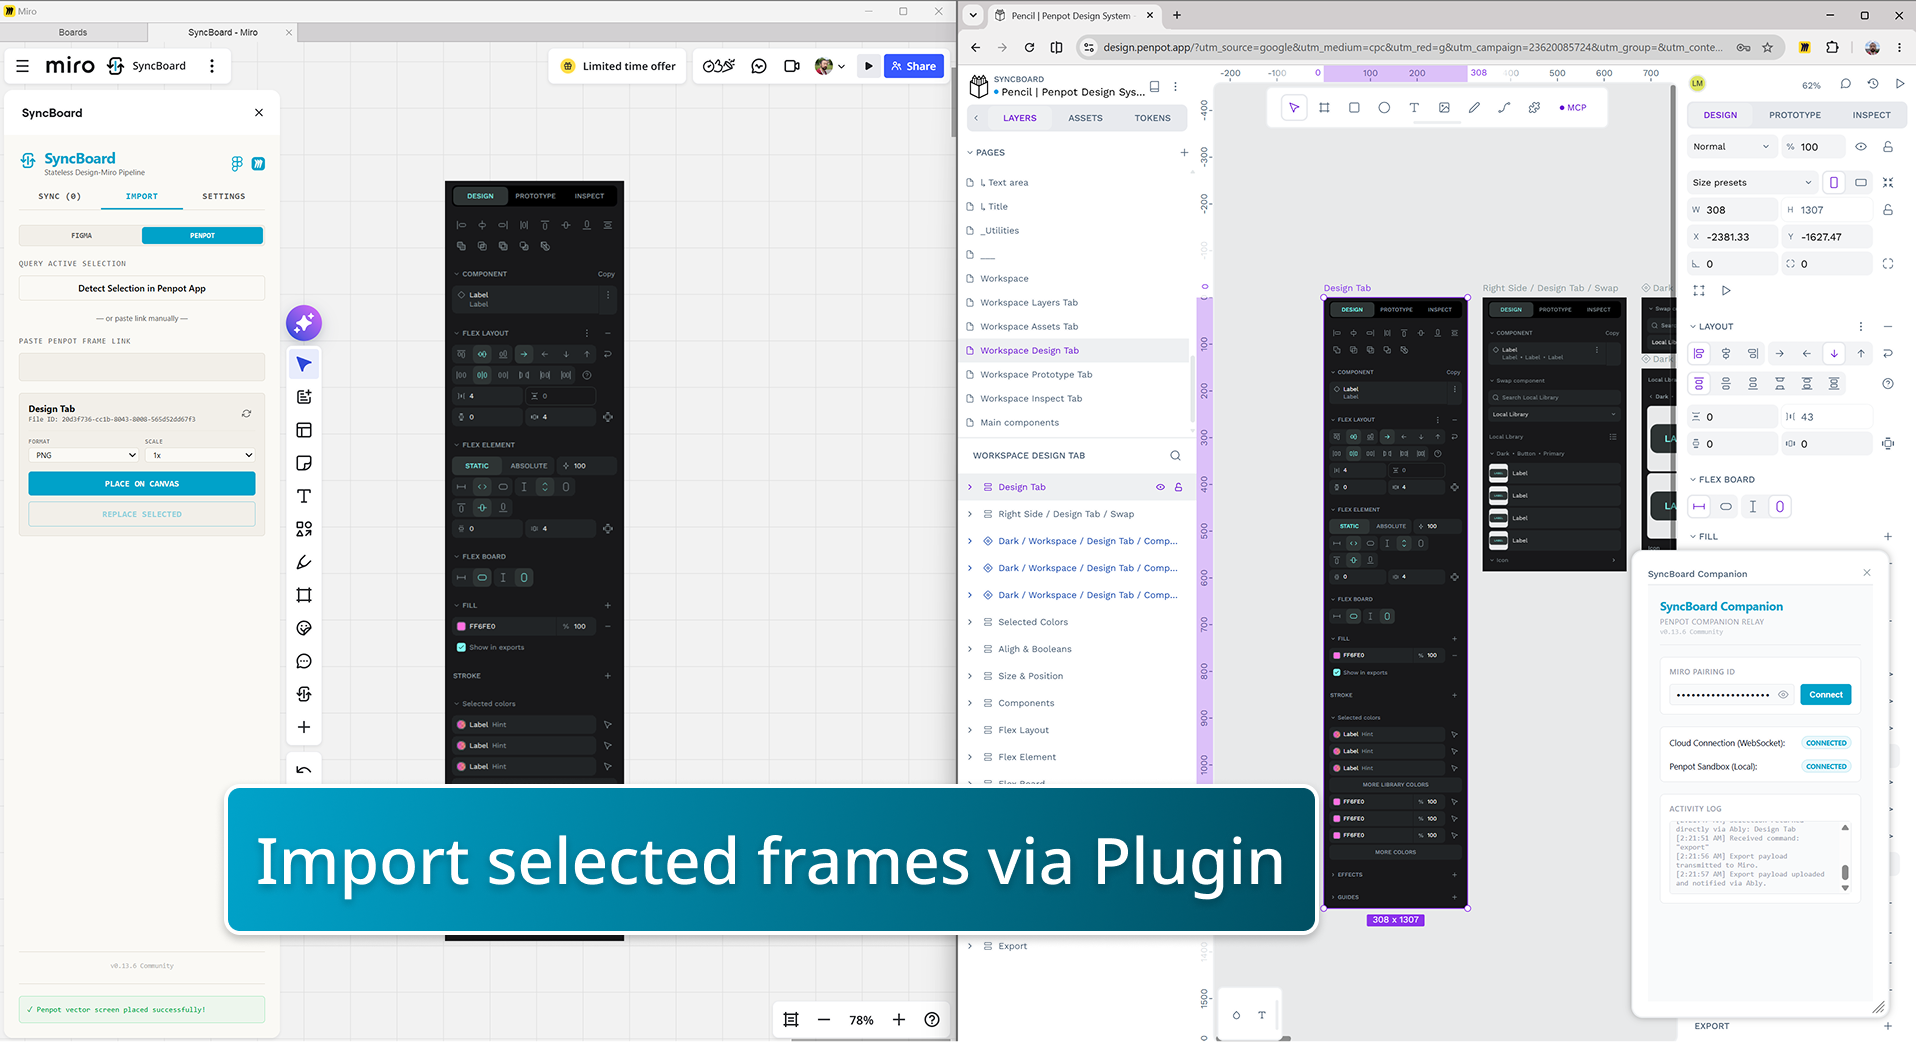The image size is (1916, 1042).
Task: Select the Miro frame tool
Action: (x=304, y=595)
